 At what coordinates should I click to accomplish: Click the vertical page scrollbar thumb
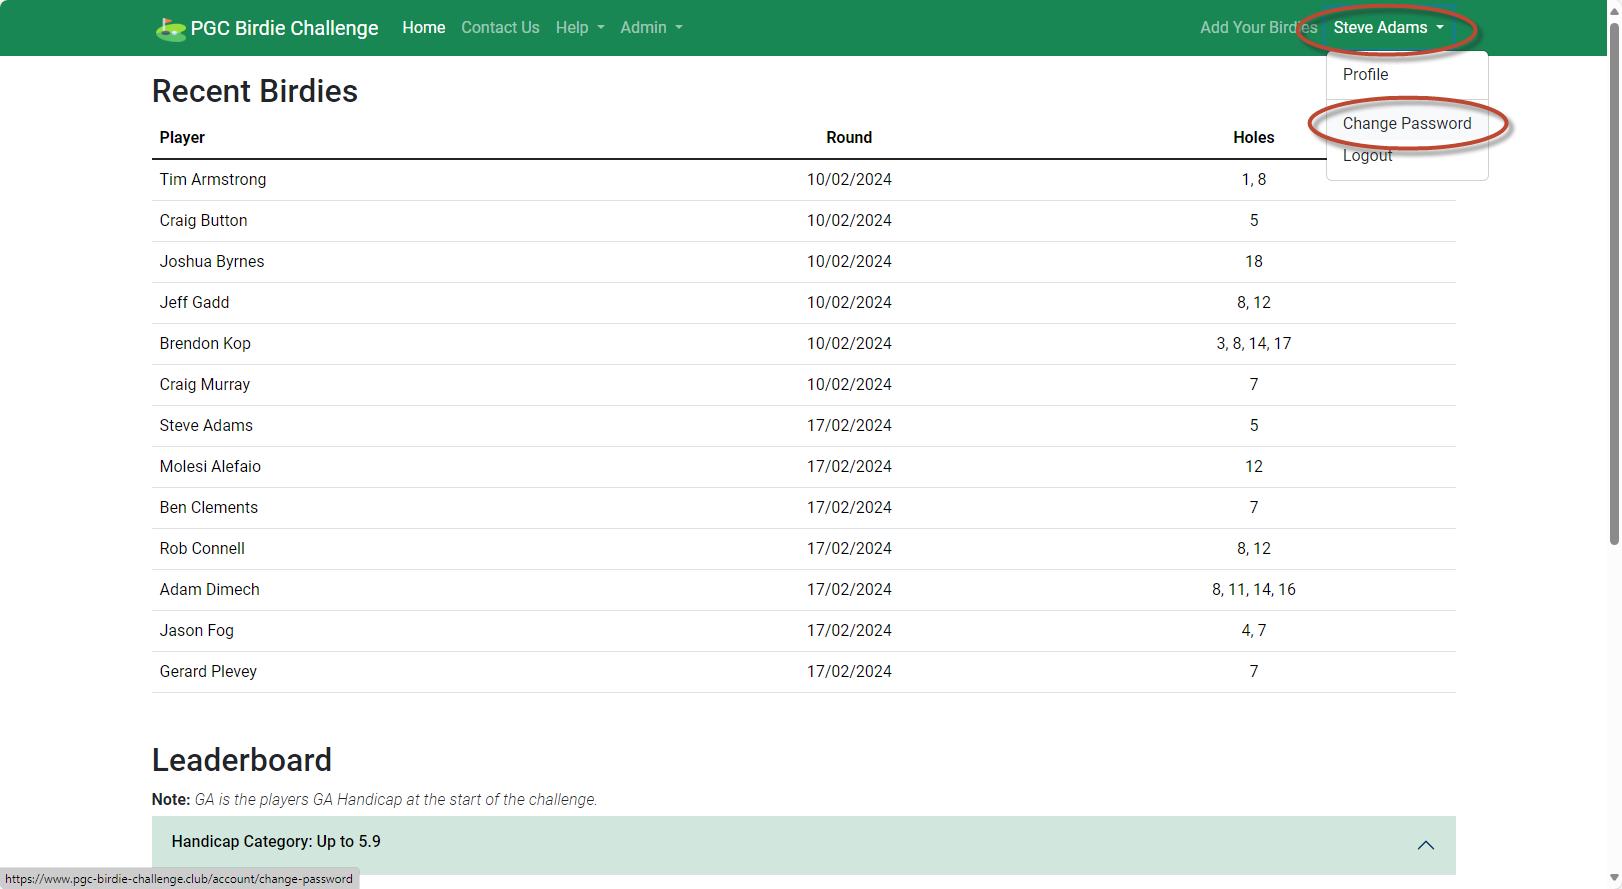coord(1613,280)
